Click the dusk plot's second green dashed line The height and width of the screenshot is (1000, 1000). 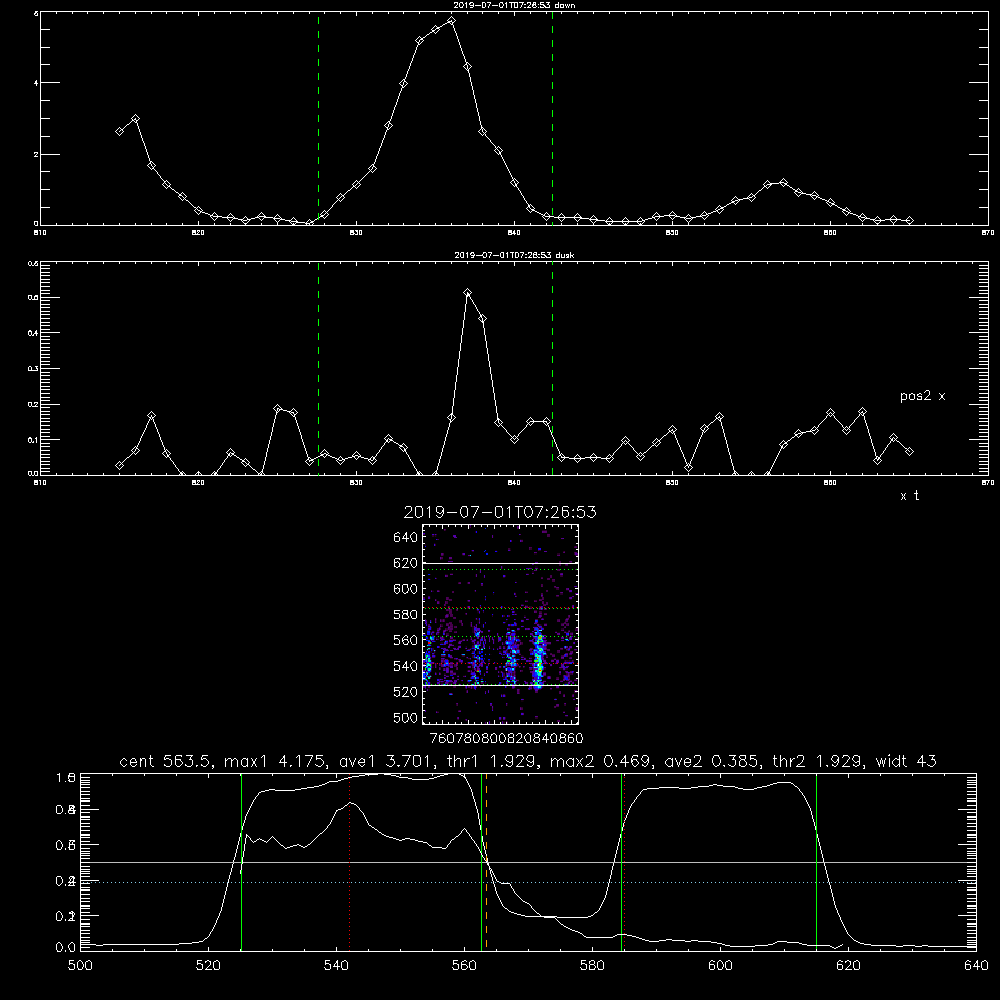(552, 369)
